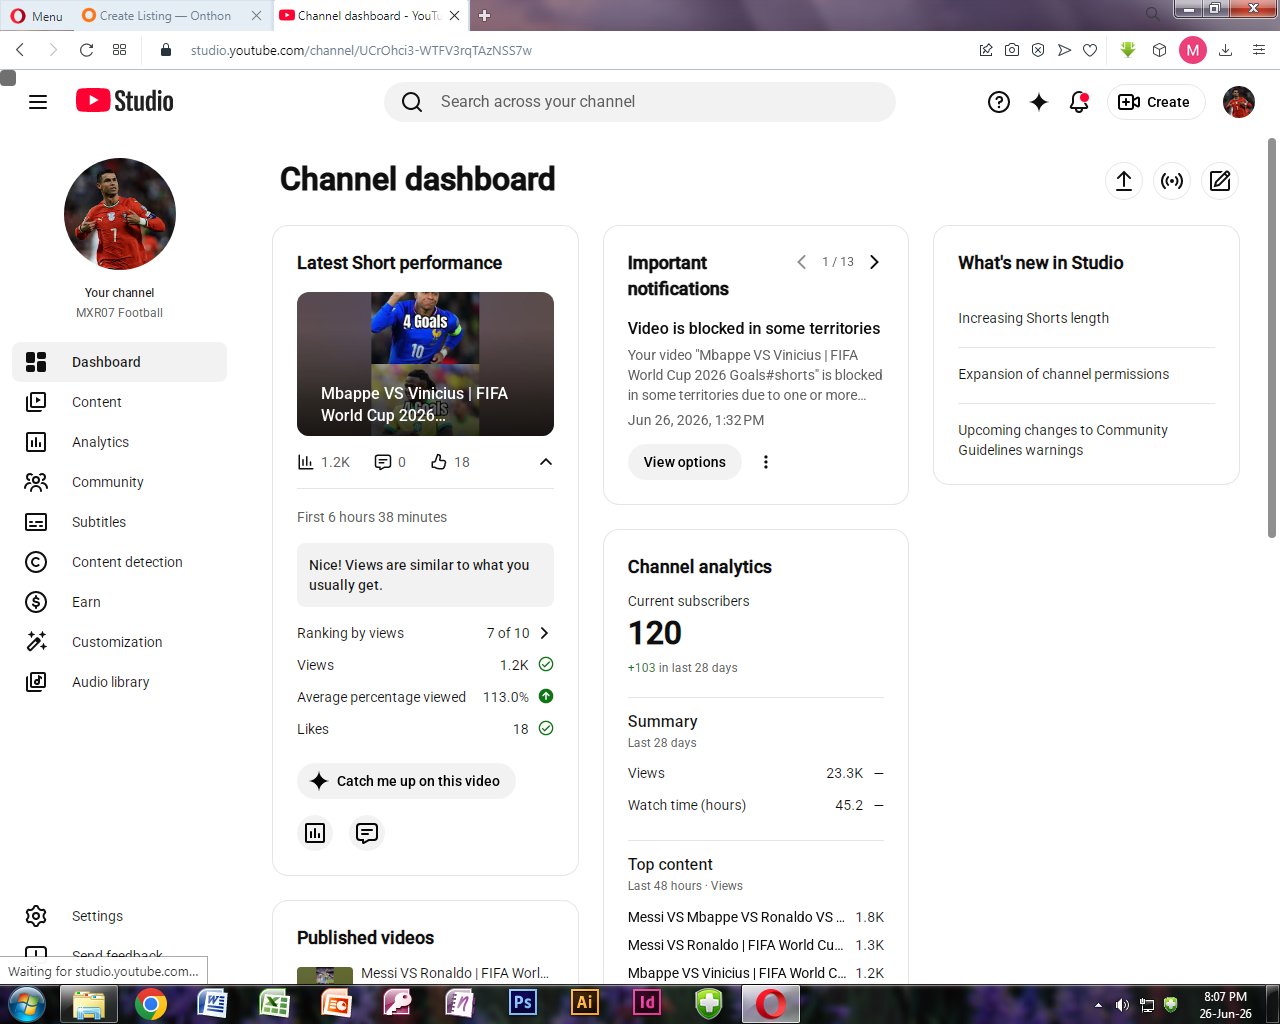
Task: Reload the current page
Action: click(87, 50)
